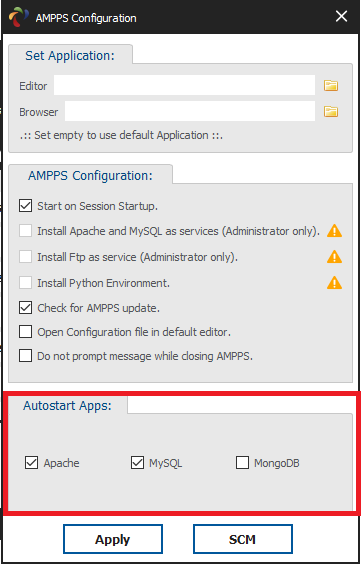Uncheck Apache autostart
This screenshot has height=564, width=362.
pyautogui.click(x=32, y=463)
